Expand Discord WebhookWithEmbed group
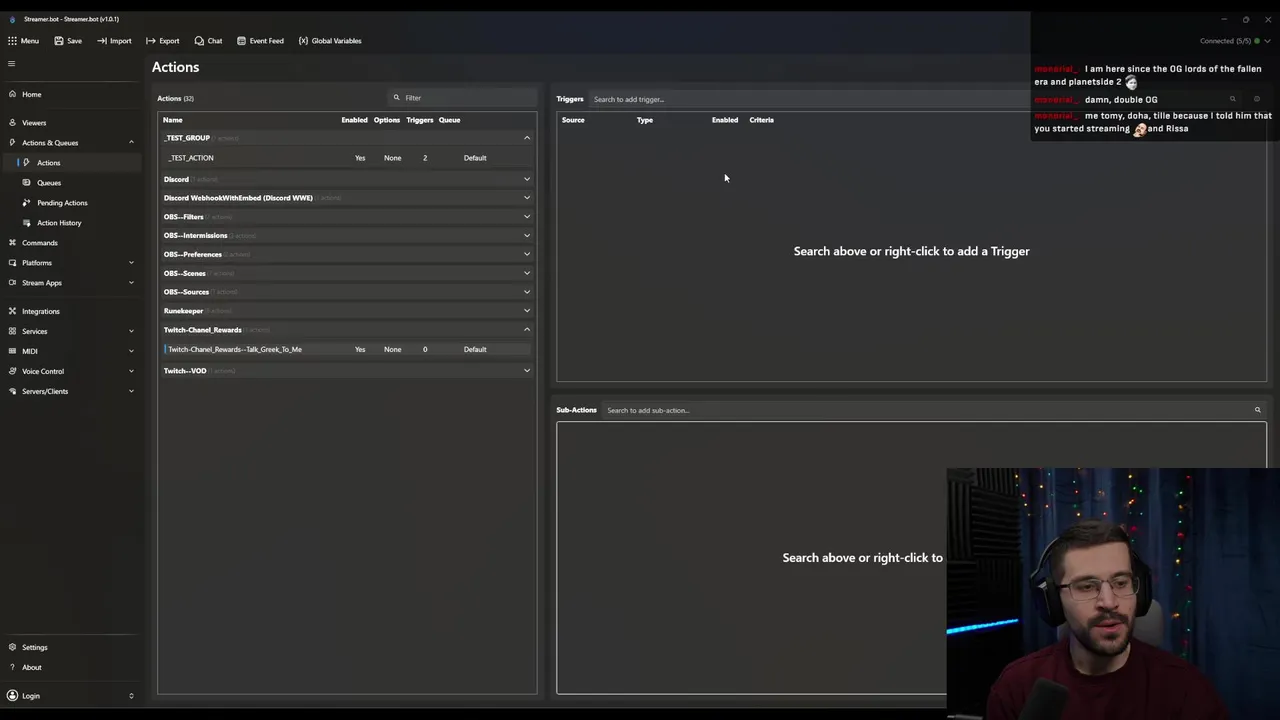Screen dimensions: 1280x720 coord(527,198)
